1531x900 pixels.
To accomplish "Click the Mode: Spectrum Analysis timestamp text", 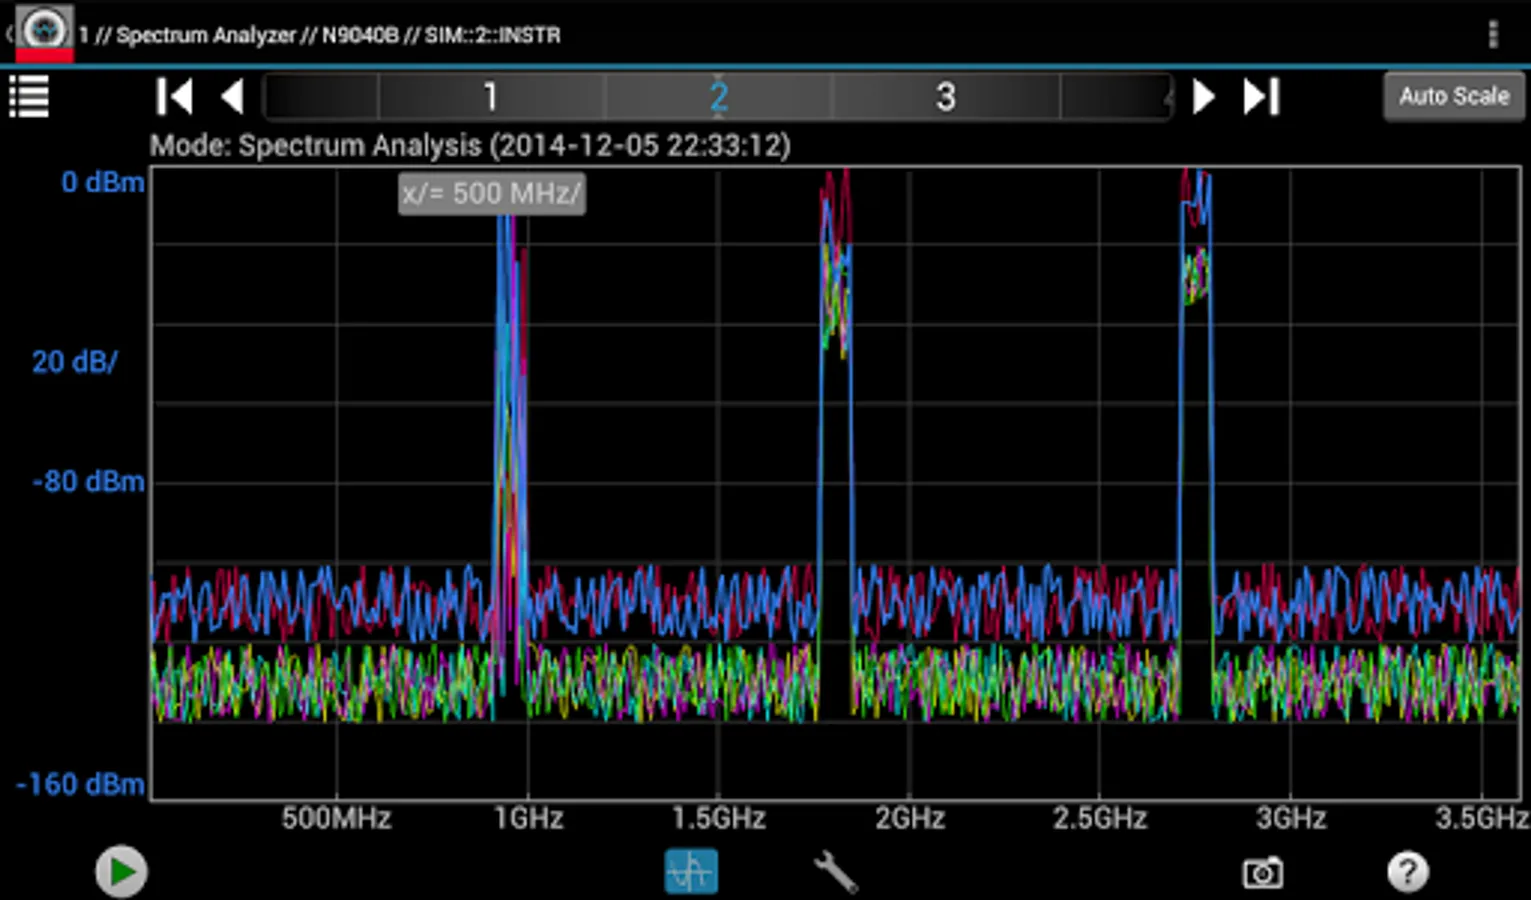I will [x=470, y=146].
